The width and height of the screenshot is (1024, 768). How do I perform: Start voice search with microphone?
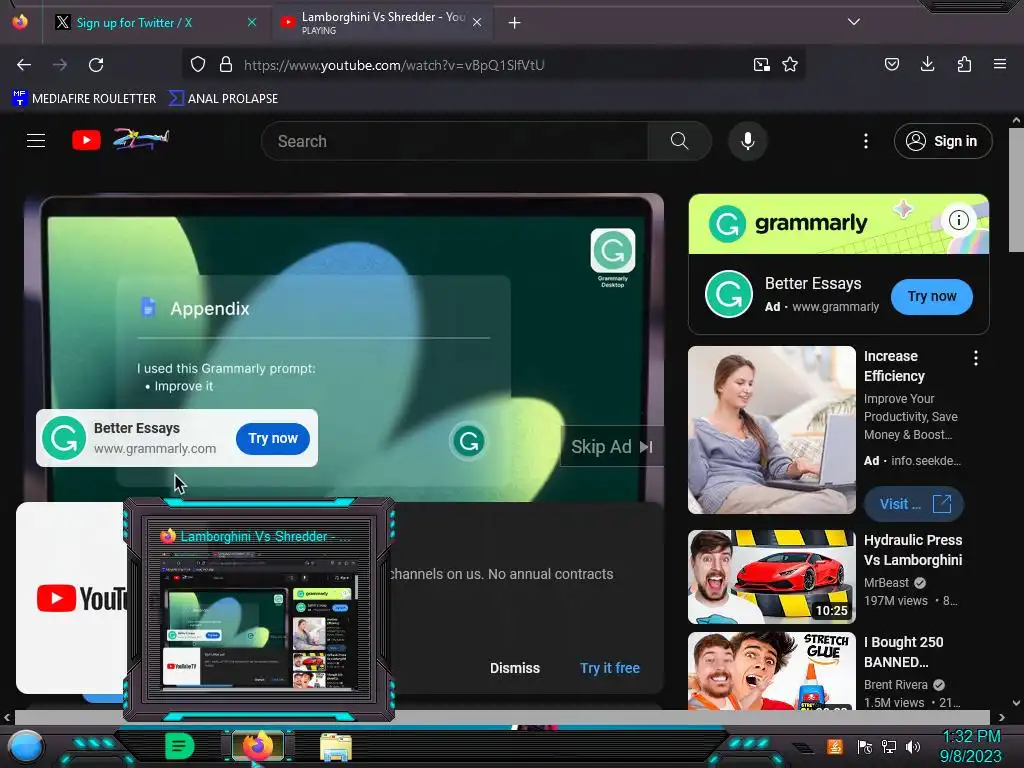tap(748, 141)
